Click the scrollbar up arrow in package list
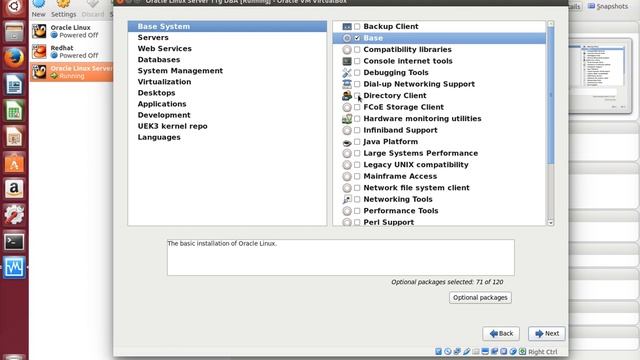 pos(551,24)
